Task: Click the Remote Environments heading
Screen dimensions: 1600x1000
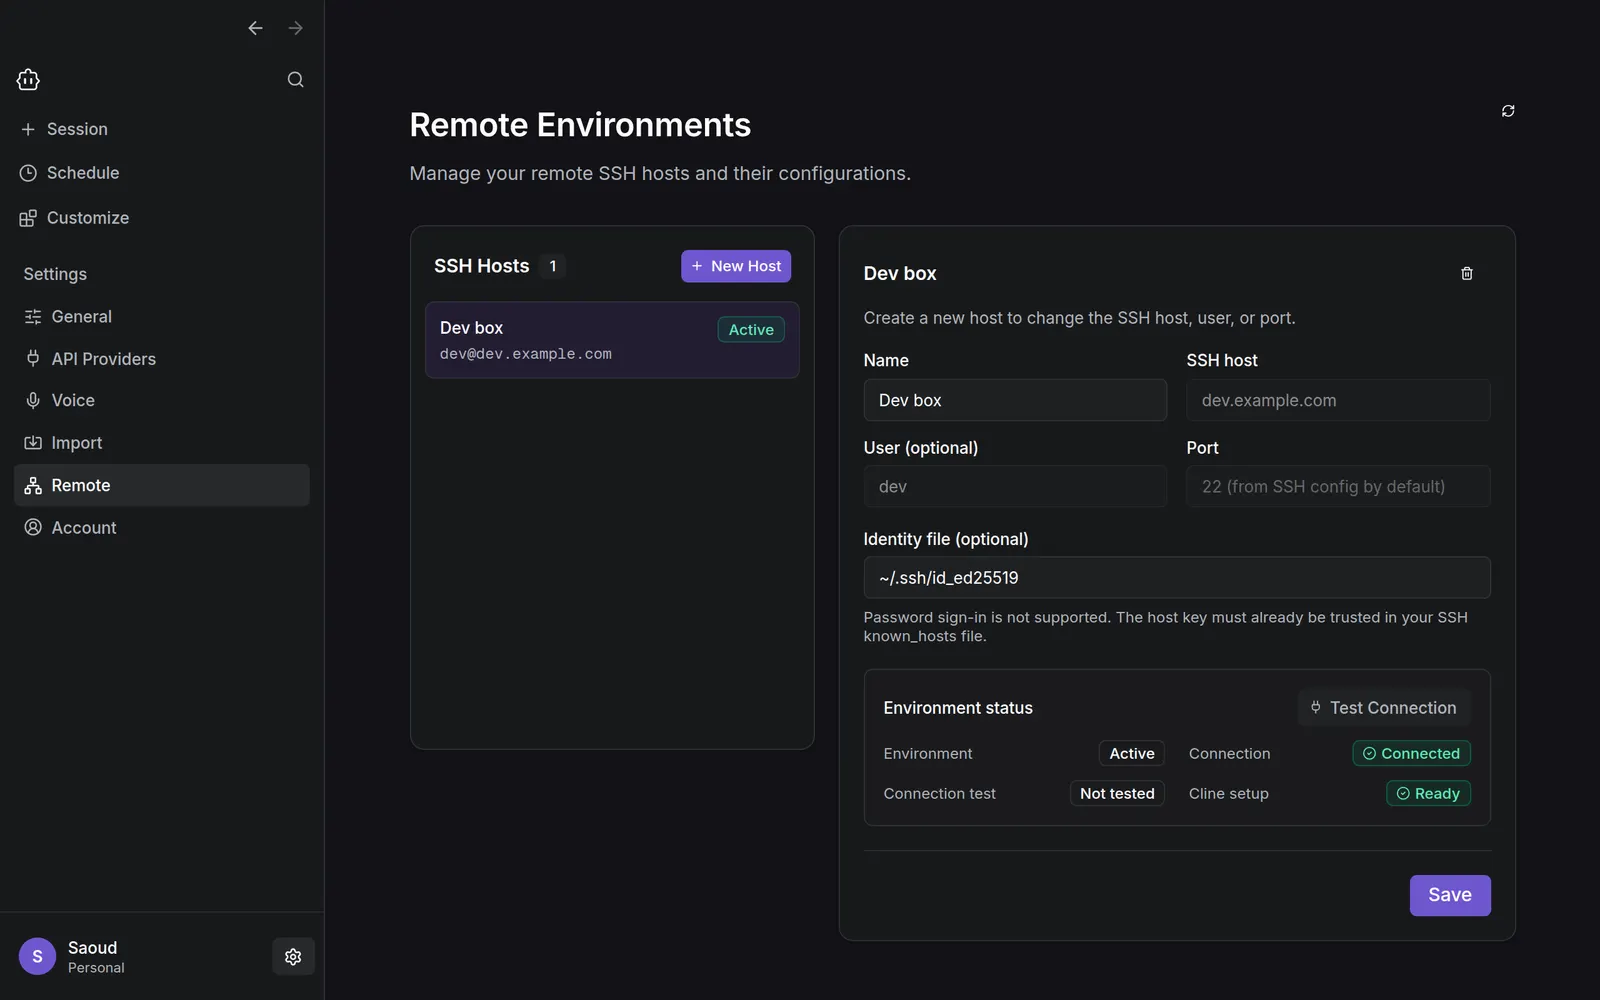Action: (580, 125)
